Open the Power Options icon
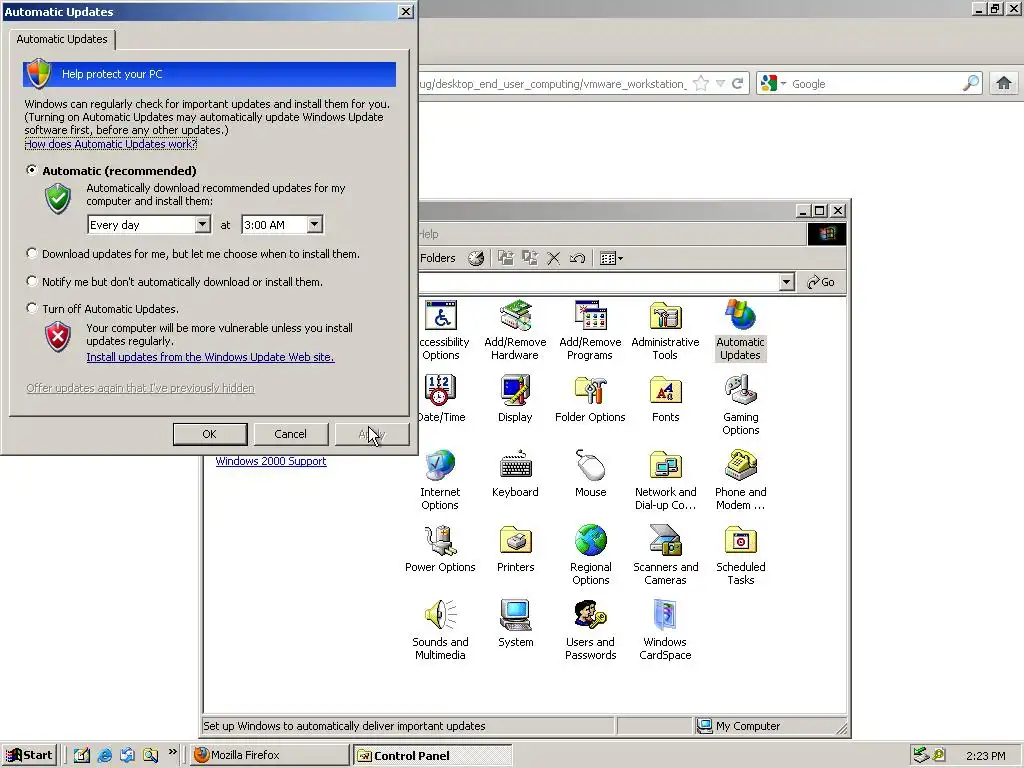 (x=440, y=549)
